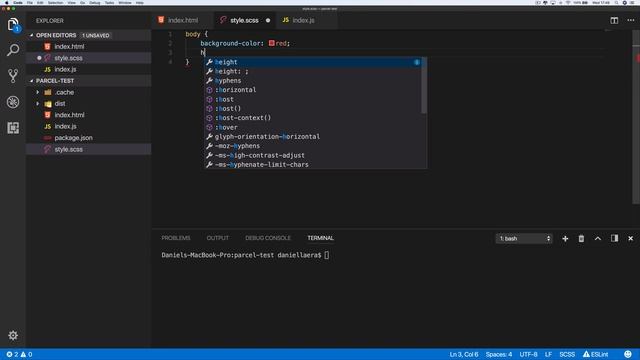Image resolution: width=640 pixels, height=360 pixels.
Task: Expand the dist folder
Action: click(x=89, y=104)
